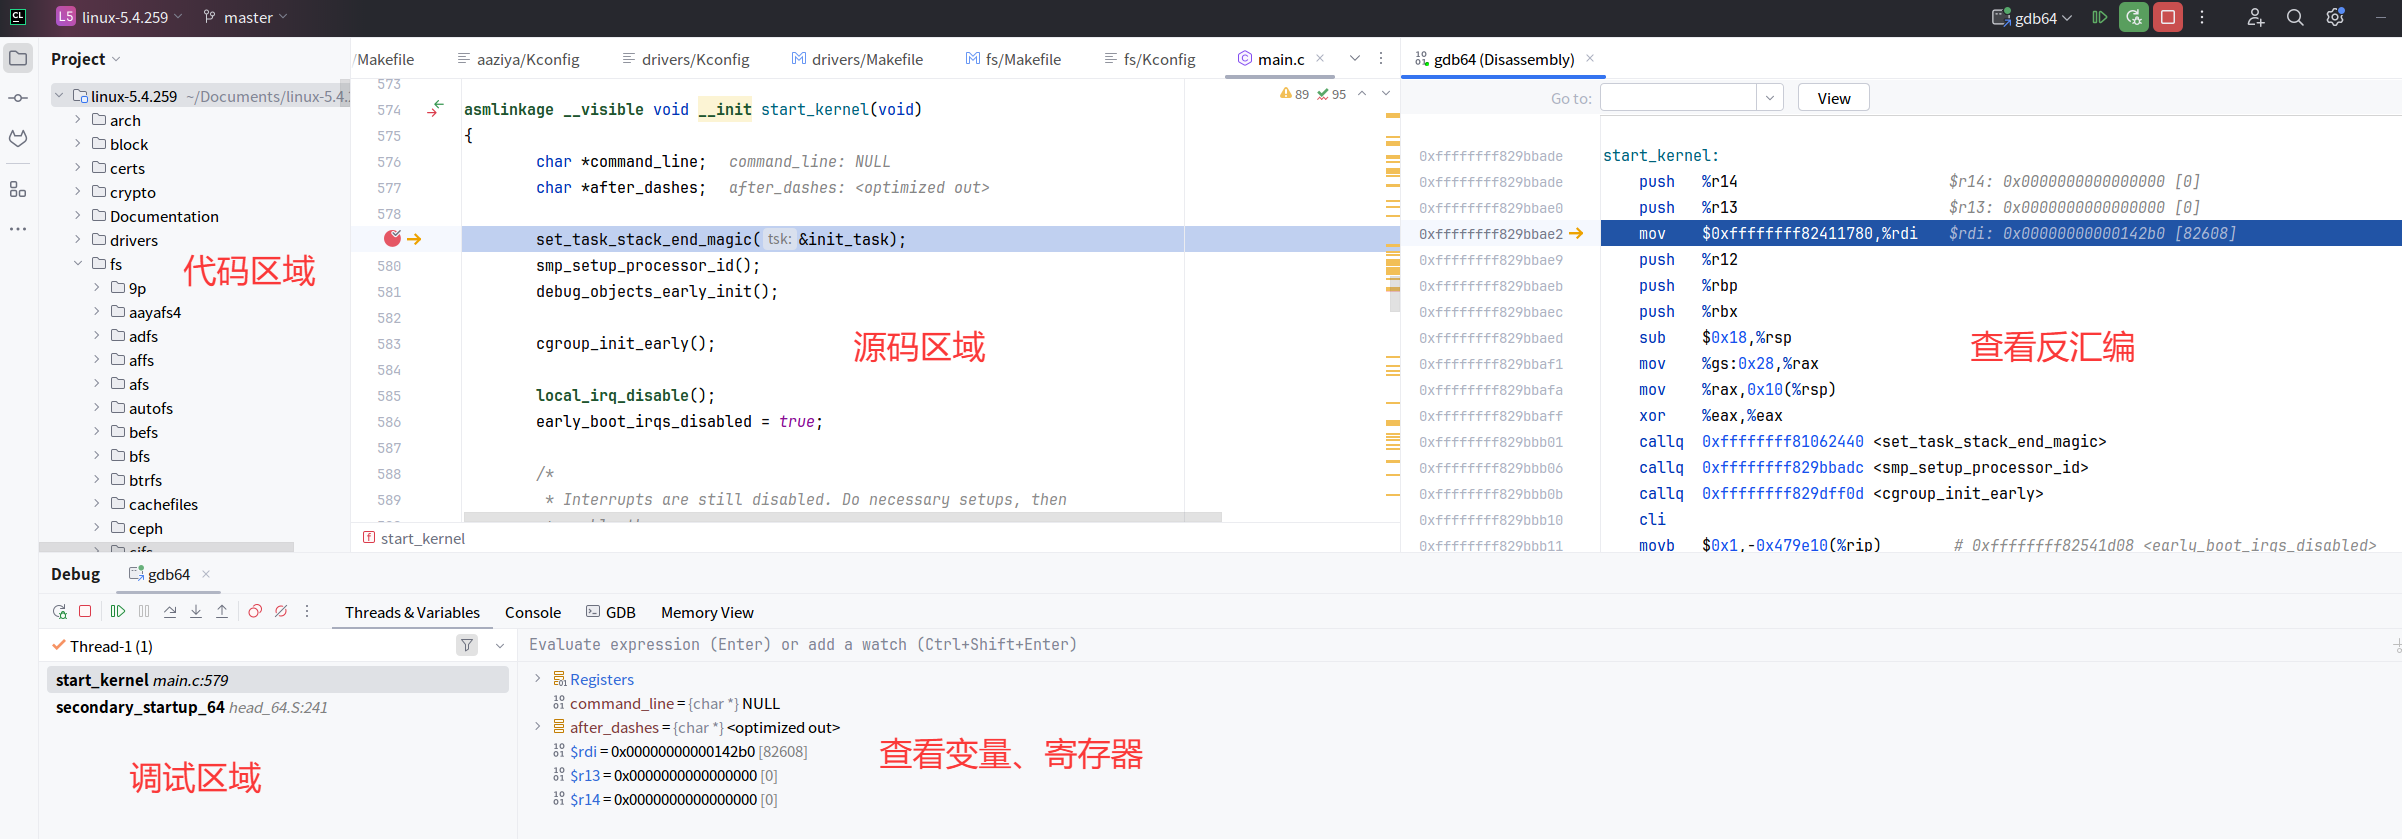The image size is (2402, 839).
Task: Open Search Everywhere magnifier
Action: pos(2295,17)
